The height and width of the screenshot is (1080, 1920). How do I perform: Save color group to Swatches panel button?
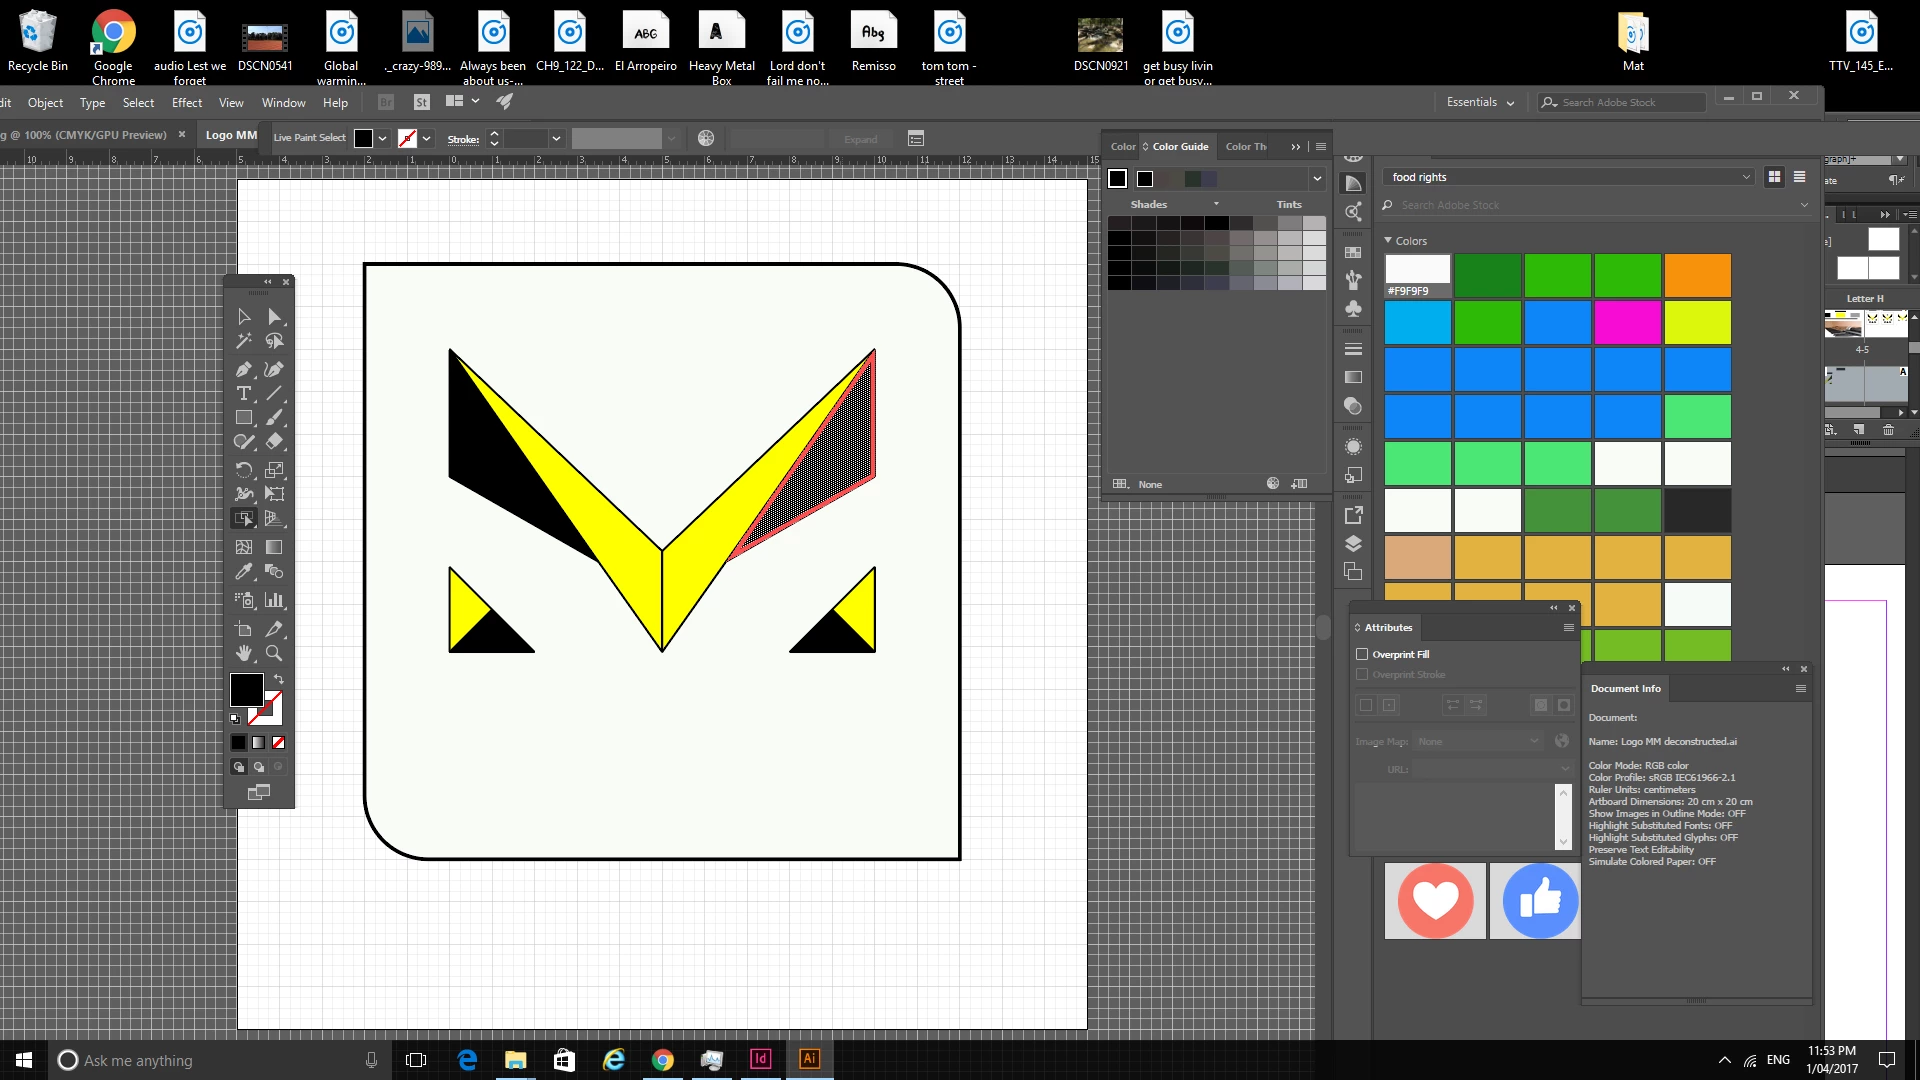(1299, 484)
